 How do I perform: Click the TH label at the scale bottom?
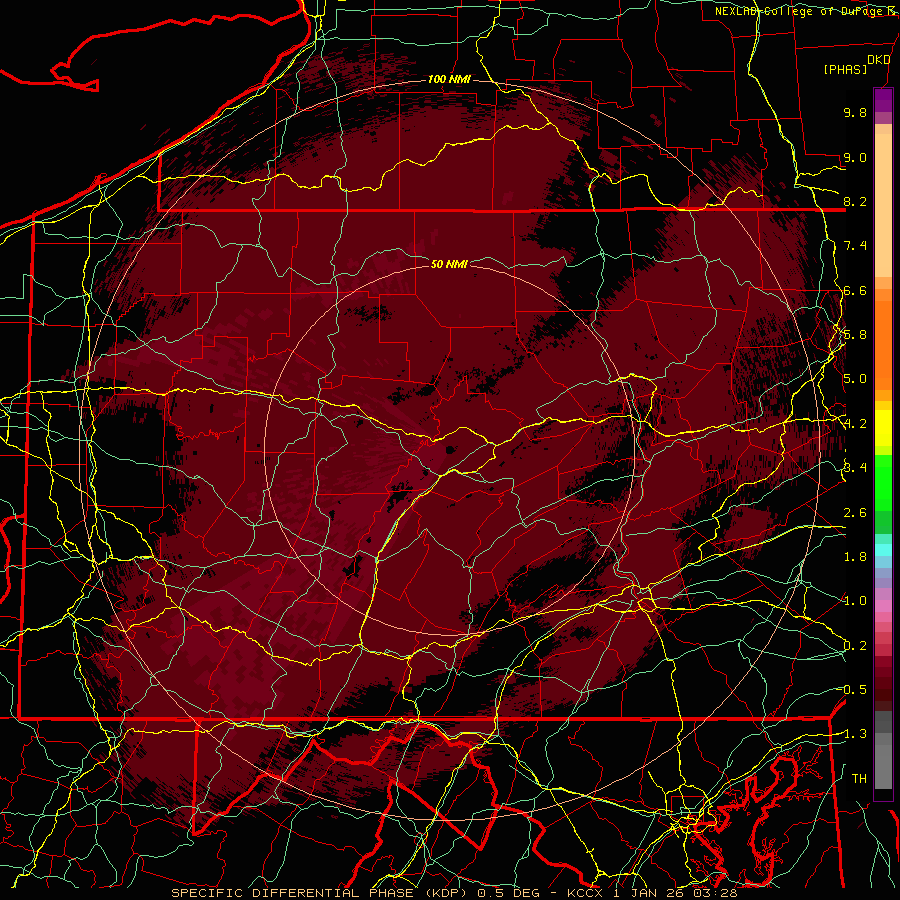point(859,778)
